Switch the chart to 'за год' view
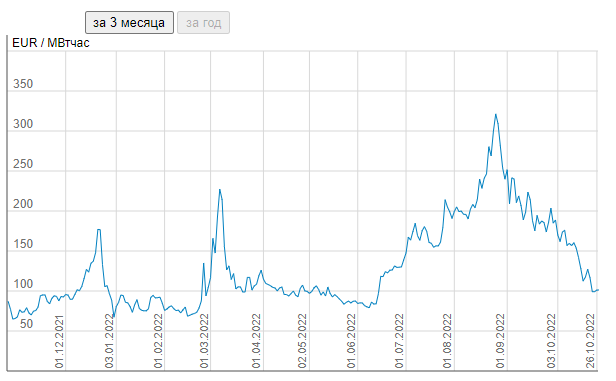 point(203,23)
